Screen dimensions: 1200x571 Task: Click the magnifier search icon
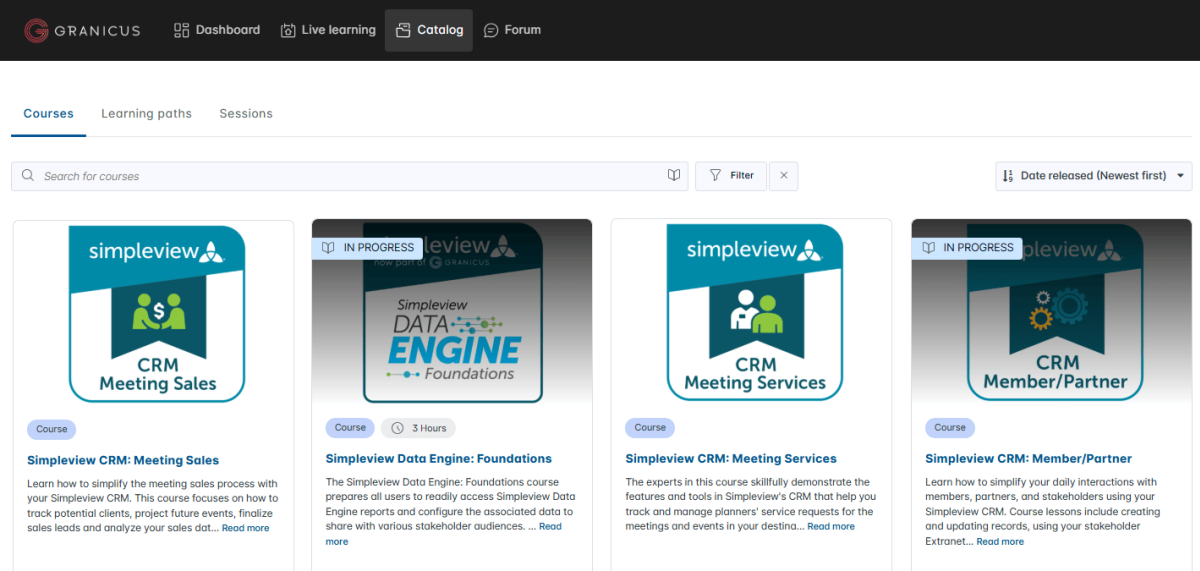click(28, 176)
